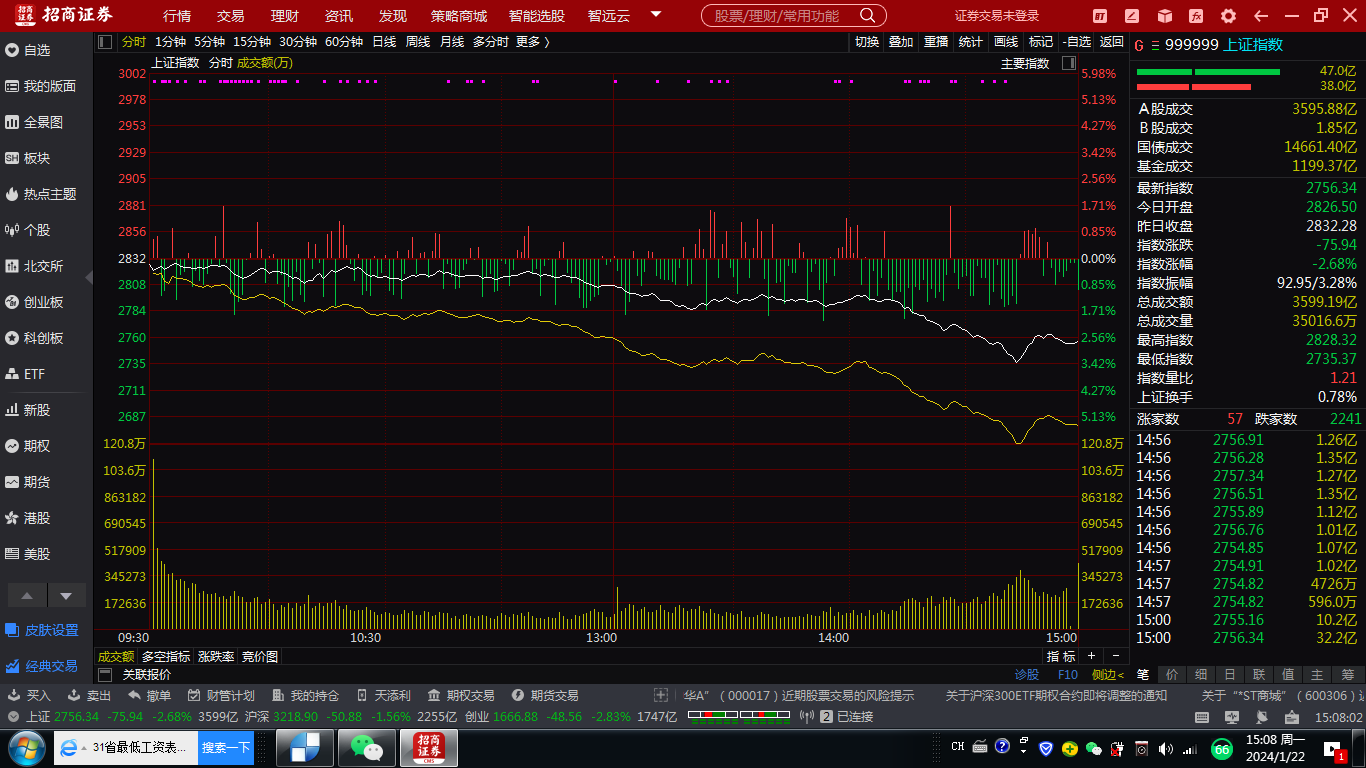Click the F10 link
The image size is (1366, 768).
tap(1068, 674)
